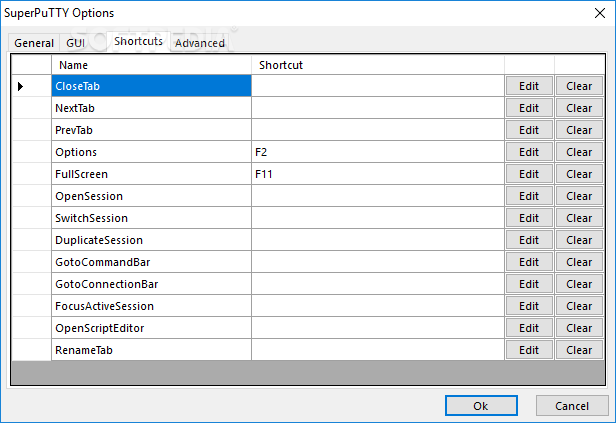Switch to the General tab
Viewport: 616px width, 423px height.
tap(34, 42)
